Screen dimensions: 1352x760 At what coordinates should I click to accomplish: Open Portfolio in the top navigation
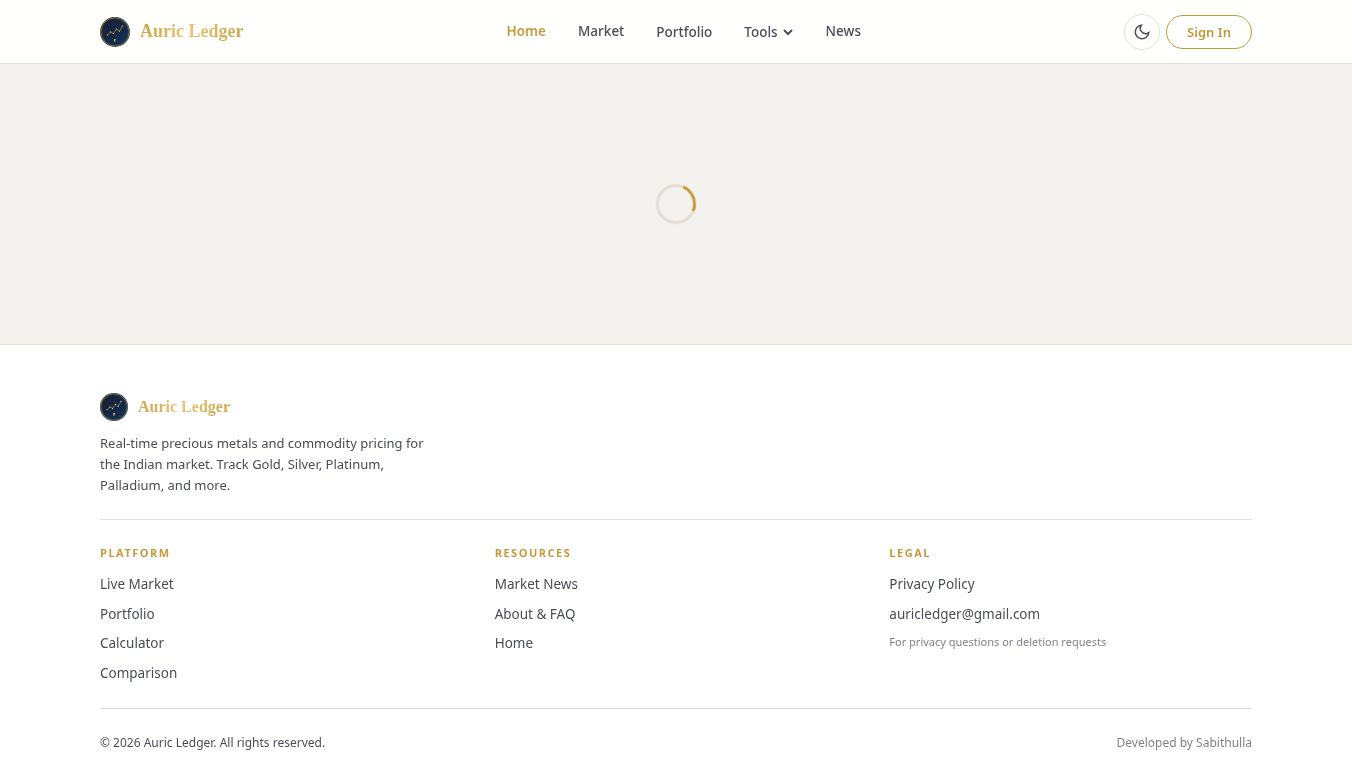(x=684, y=32)
